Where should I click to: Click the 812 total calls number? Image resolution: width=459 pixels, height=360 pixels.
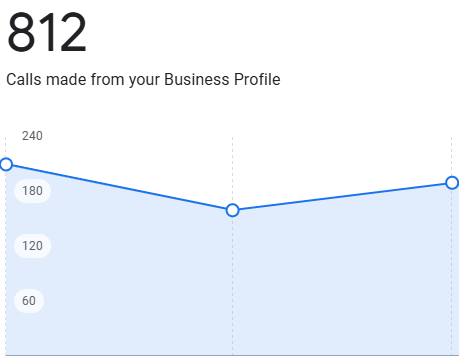(47, 32)
